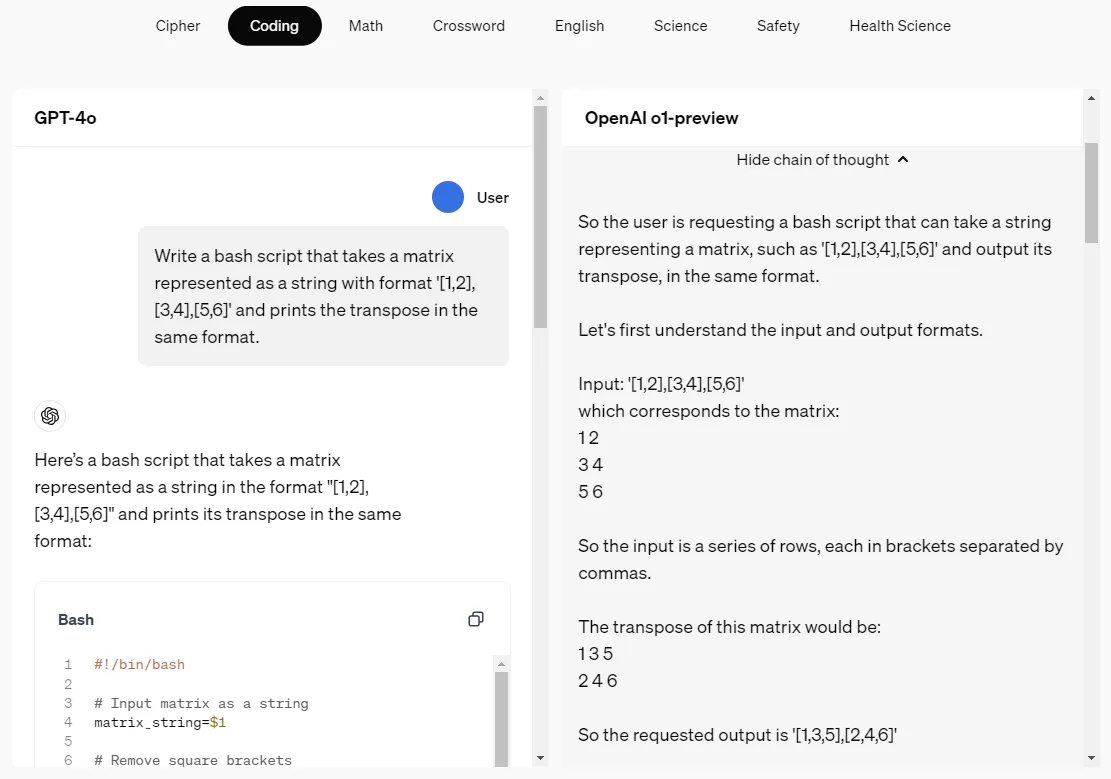Open the Science tab
The height and width of the screenshot is (779, 1111).
tap(680, 26)
